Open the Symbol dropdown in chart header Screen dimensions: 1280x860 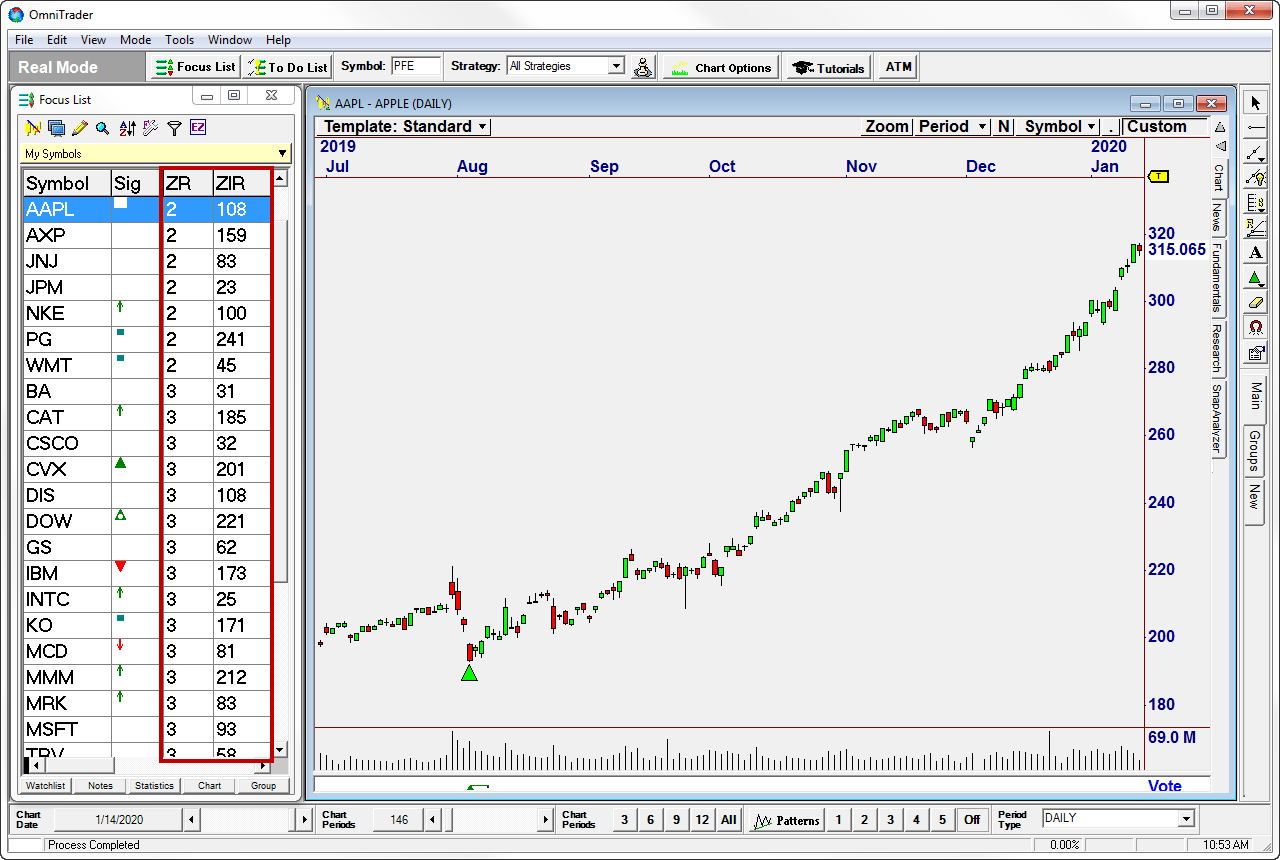[1059, 127]
